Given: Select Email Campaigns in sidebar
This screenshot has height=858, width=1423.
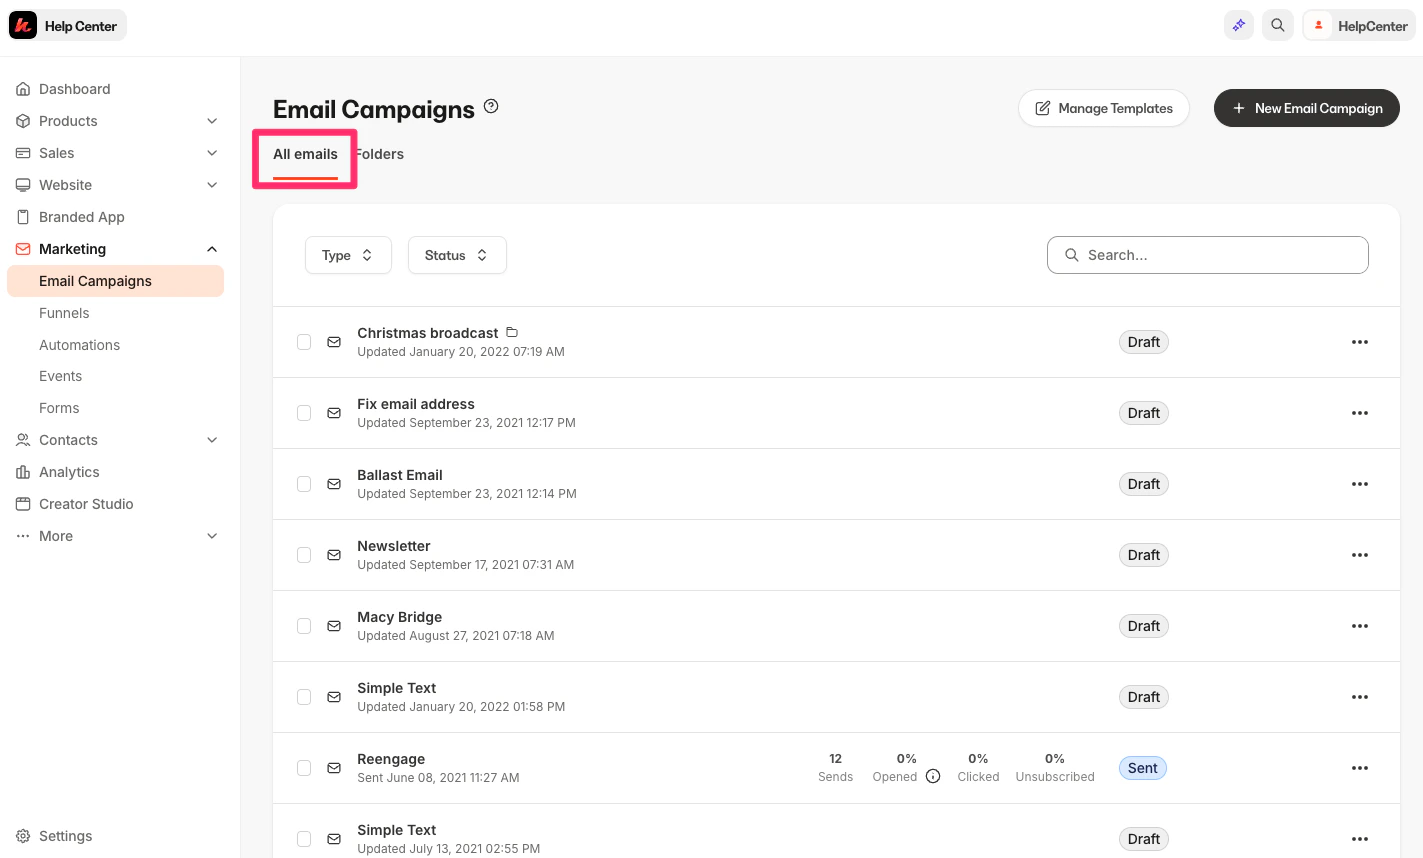Looking at the screenshot, I should tap(115, 281).
